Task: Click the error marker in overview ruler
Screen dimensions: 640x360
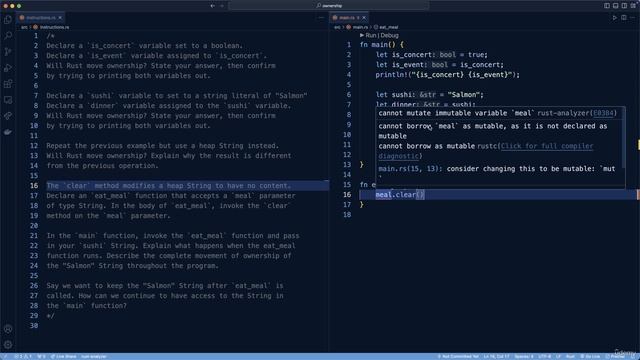Action: (638, 195)
